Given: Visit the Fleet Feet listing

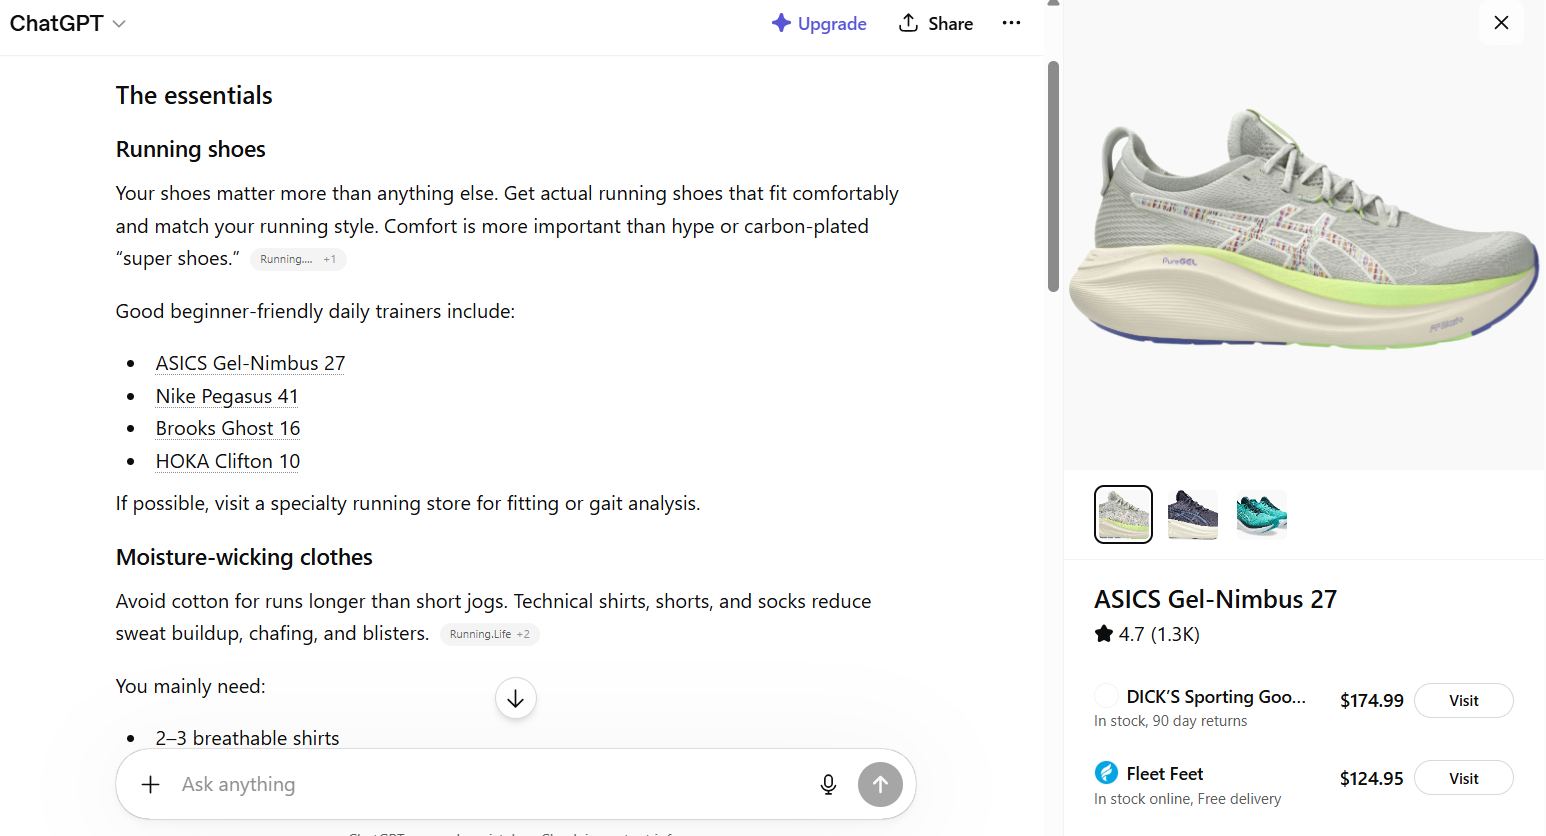Looking at the screenshot, I should 1463,779.
